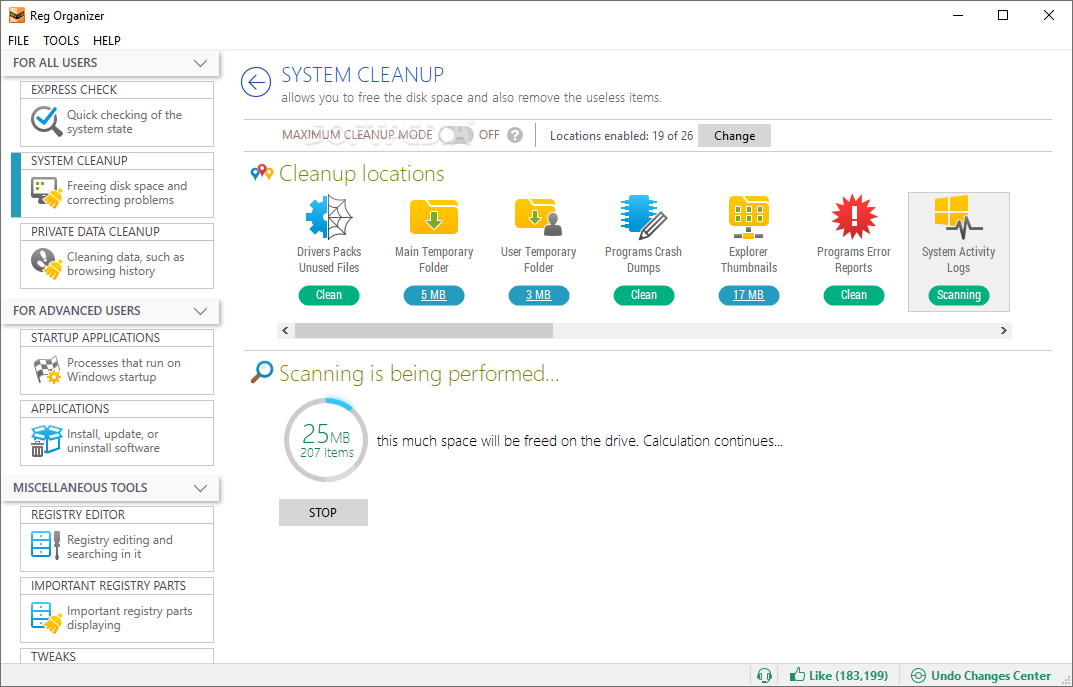The height and width of the screenshot is (687, 1073).
Task: Click the 17 MB Explorer Thumbnails link
Action: pyautogui.click(x=749, y=295)
